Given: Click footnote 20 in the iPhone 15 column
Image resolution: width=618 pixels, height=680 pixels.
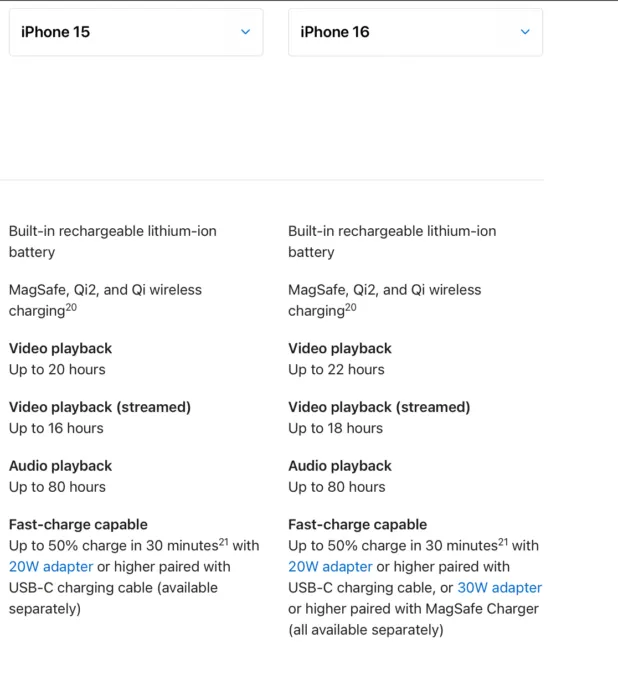Looking at the screenshot, I should [71, 307].
